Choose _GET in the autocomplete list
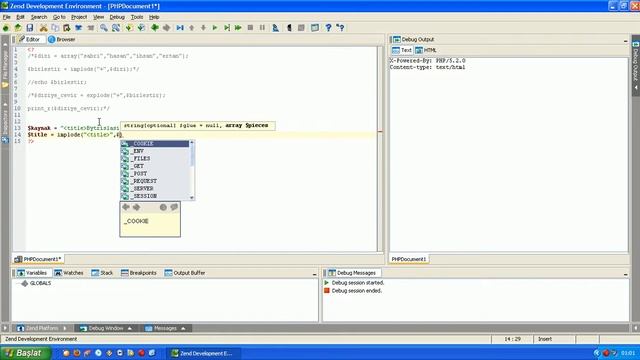 (155, 166)
